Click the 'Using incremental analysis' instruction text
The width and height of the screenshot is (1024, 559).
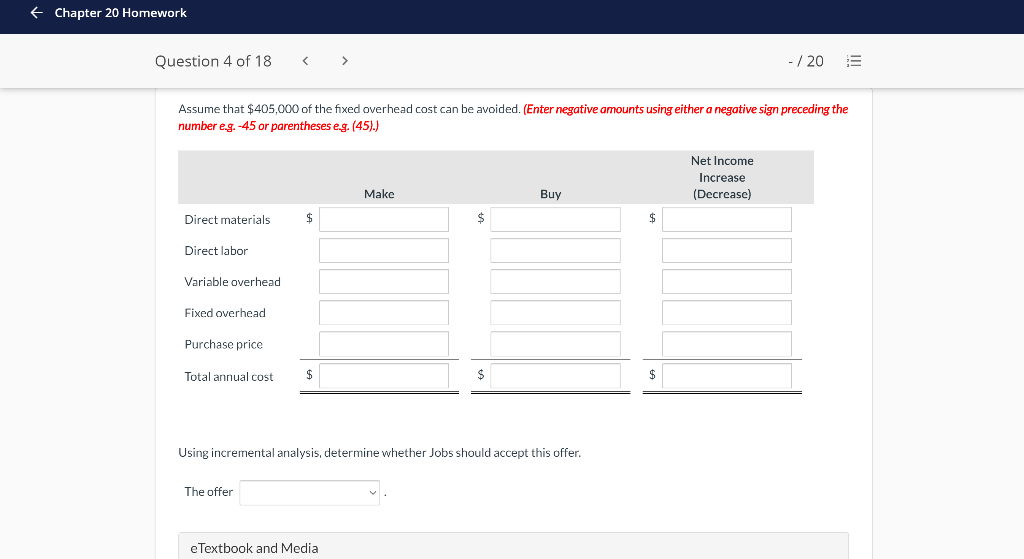379,453
